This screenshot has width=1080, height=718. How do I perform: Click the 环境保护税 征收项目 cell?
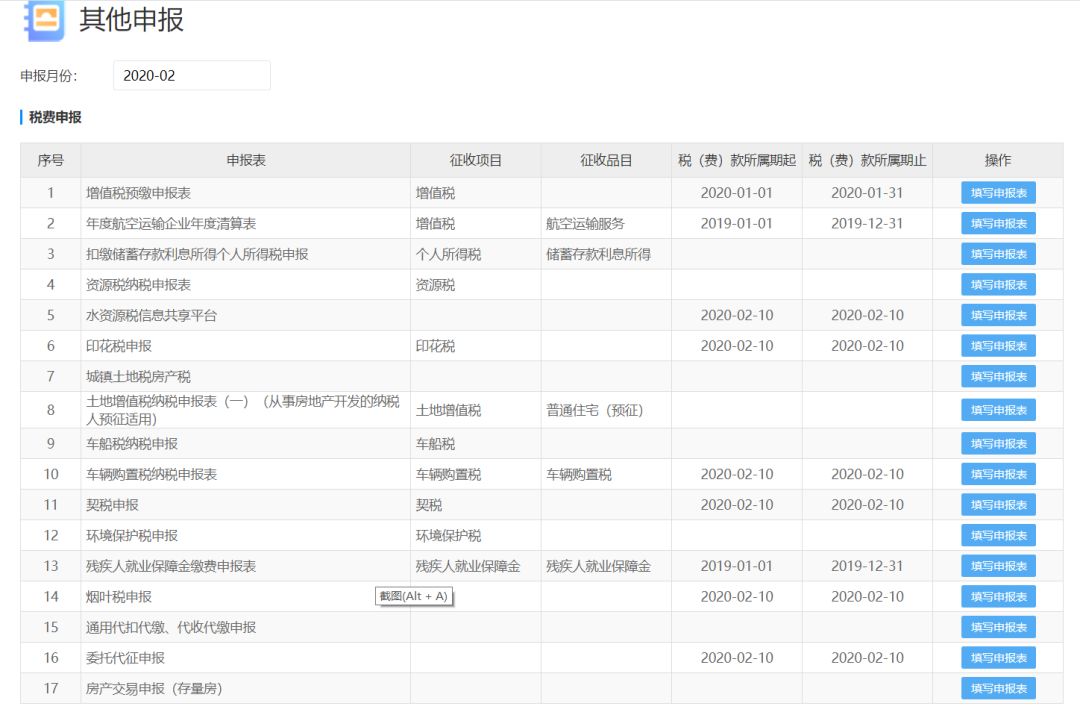coord(448,535)
